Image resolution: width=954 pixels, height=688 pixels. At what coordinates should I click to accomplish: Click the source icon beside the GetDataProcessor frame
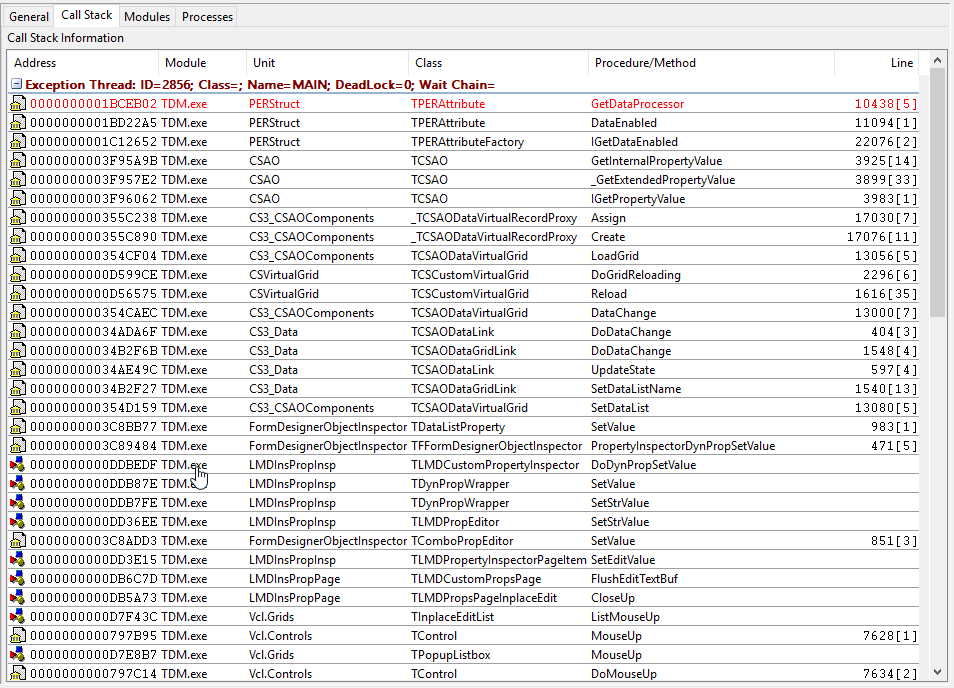(x=19, y=103)
